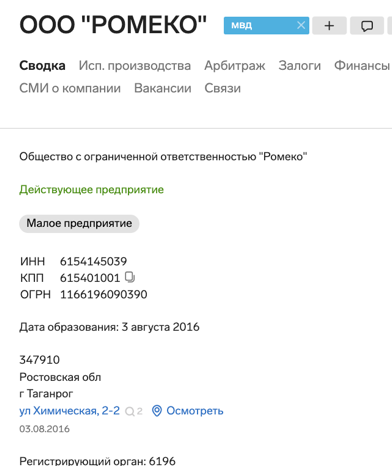The width and height of the screenshot is (392, 466).
Task: Select the ИНН number 6154145039
Action: tap(93, 261)
